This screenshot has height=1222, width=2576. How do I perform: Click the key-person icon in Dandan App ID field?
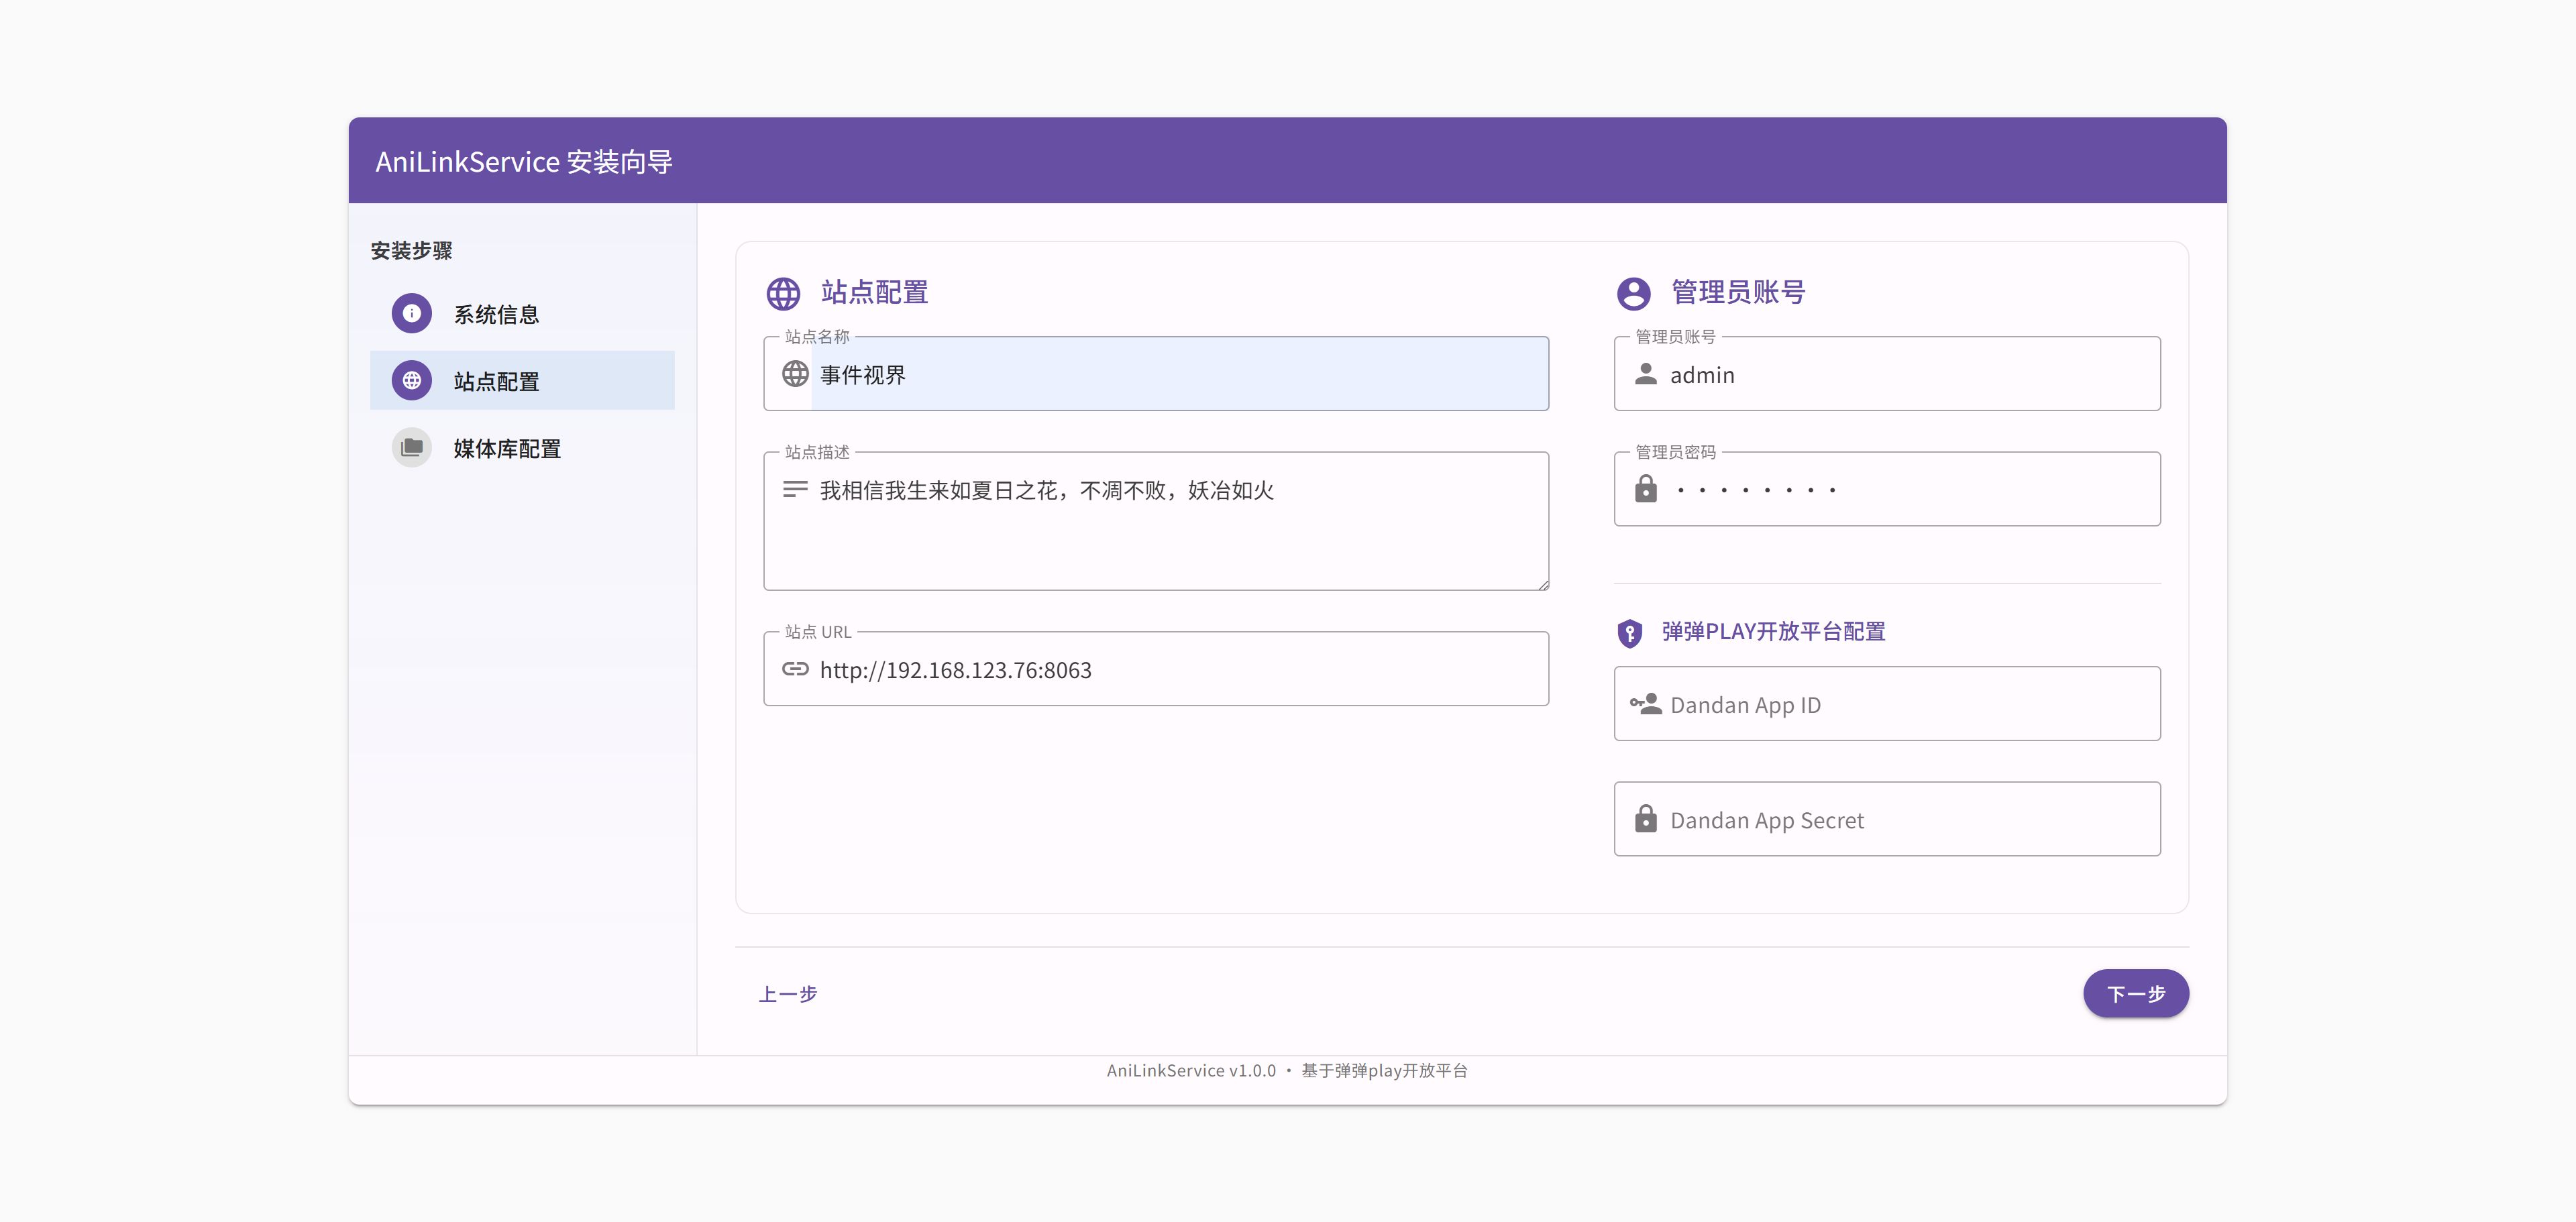[x=1645, y=704]
